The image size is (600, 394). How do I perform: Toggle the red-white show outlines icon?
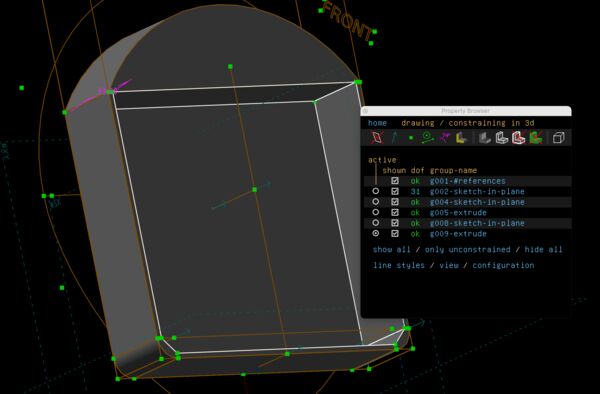(518, 138)
